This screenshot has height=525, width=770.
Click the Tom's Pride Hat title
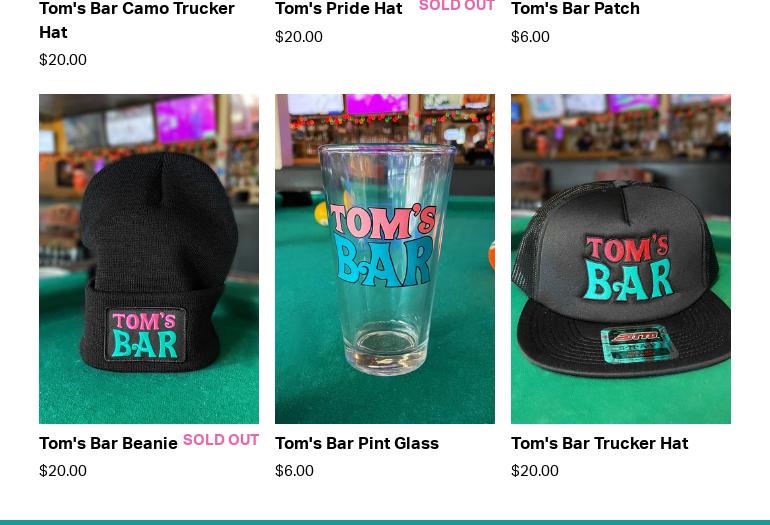pyautogui.click(x=339, y=8)
